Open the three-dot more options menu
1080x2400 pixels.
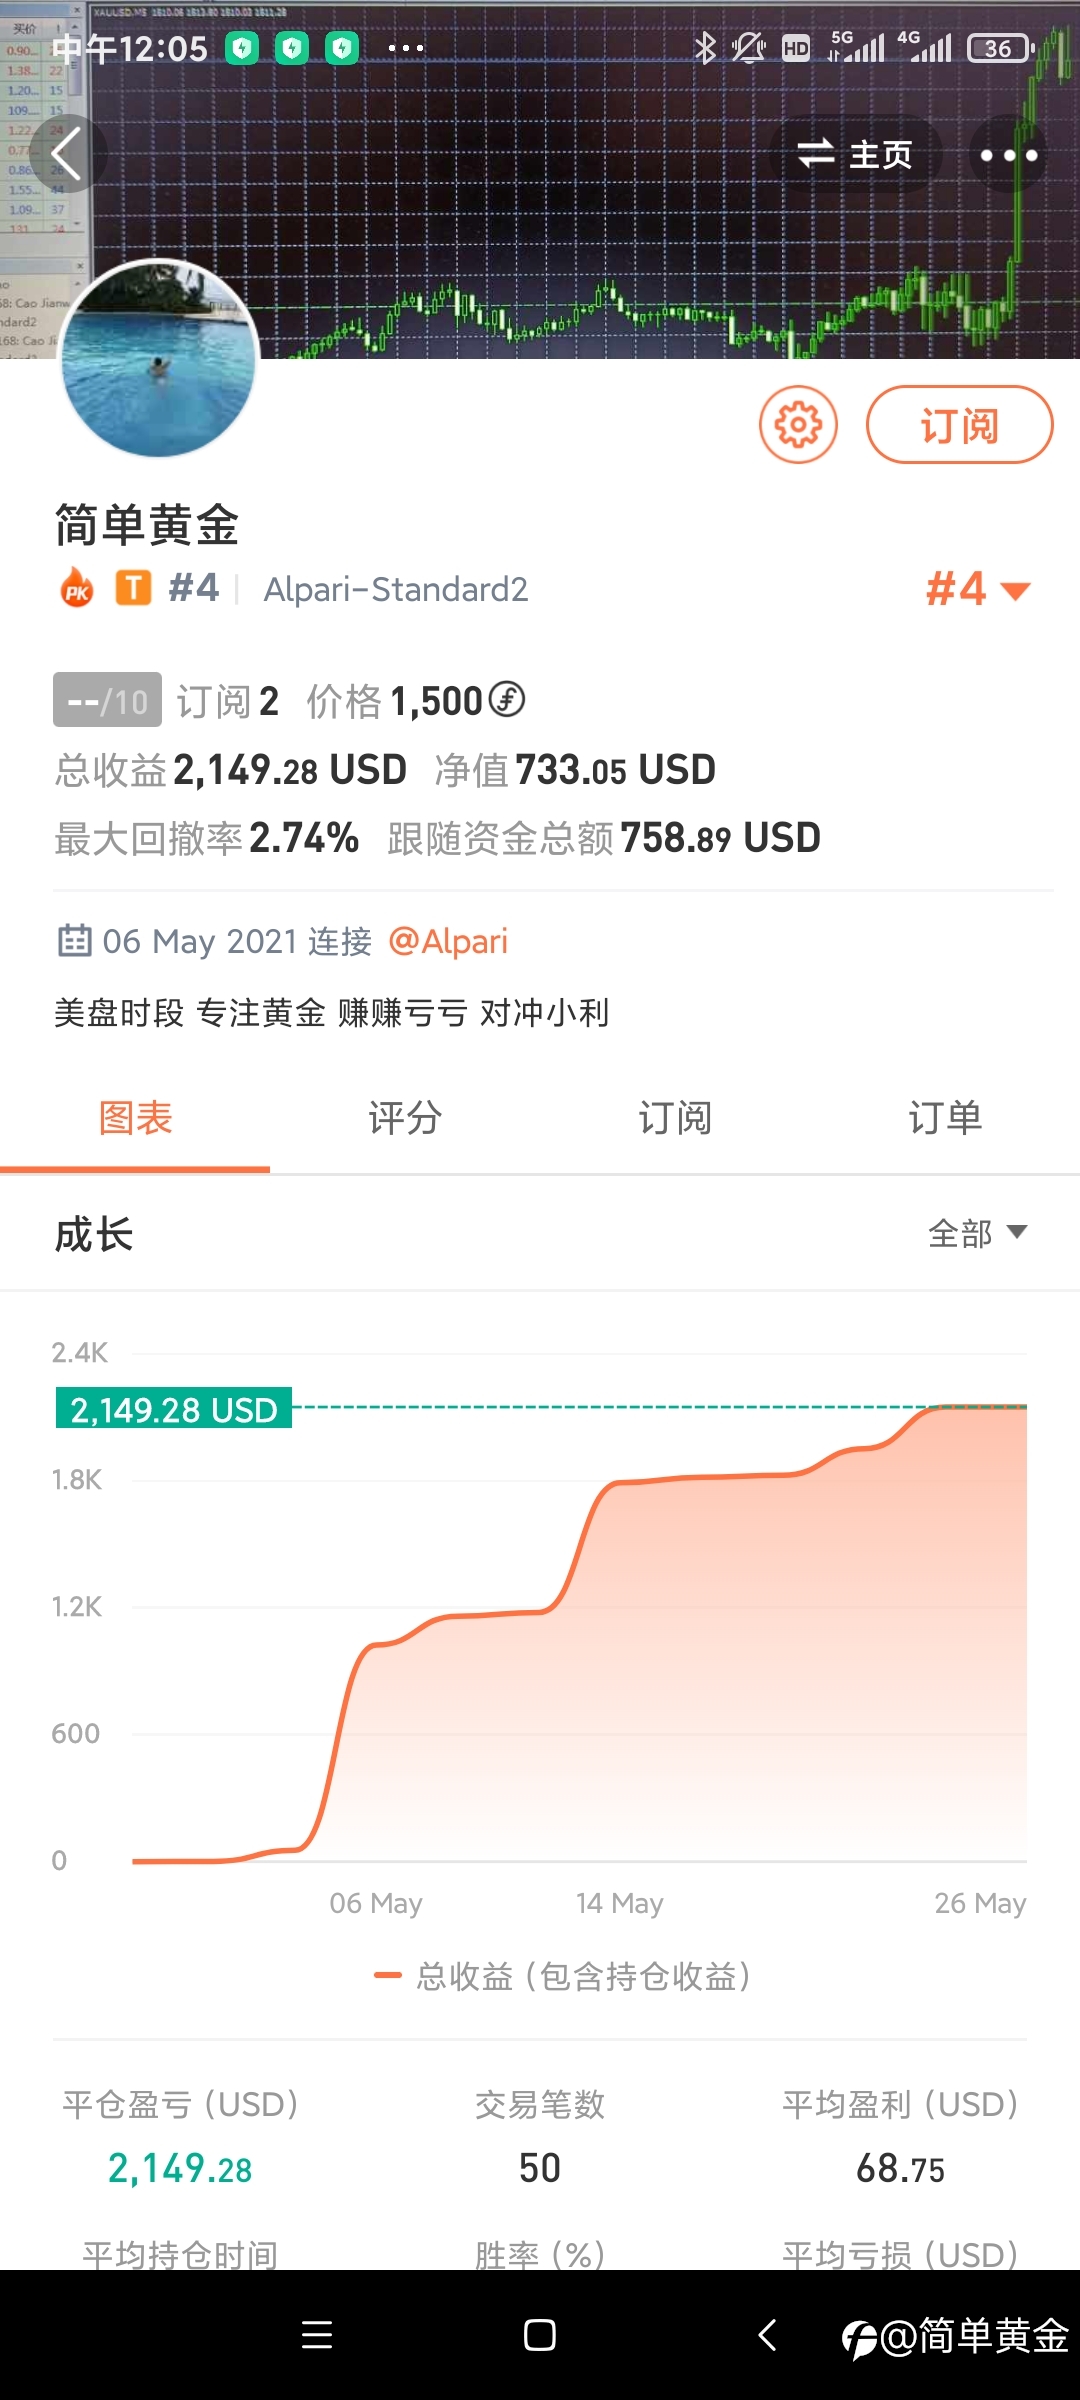(1008, 155)
